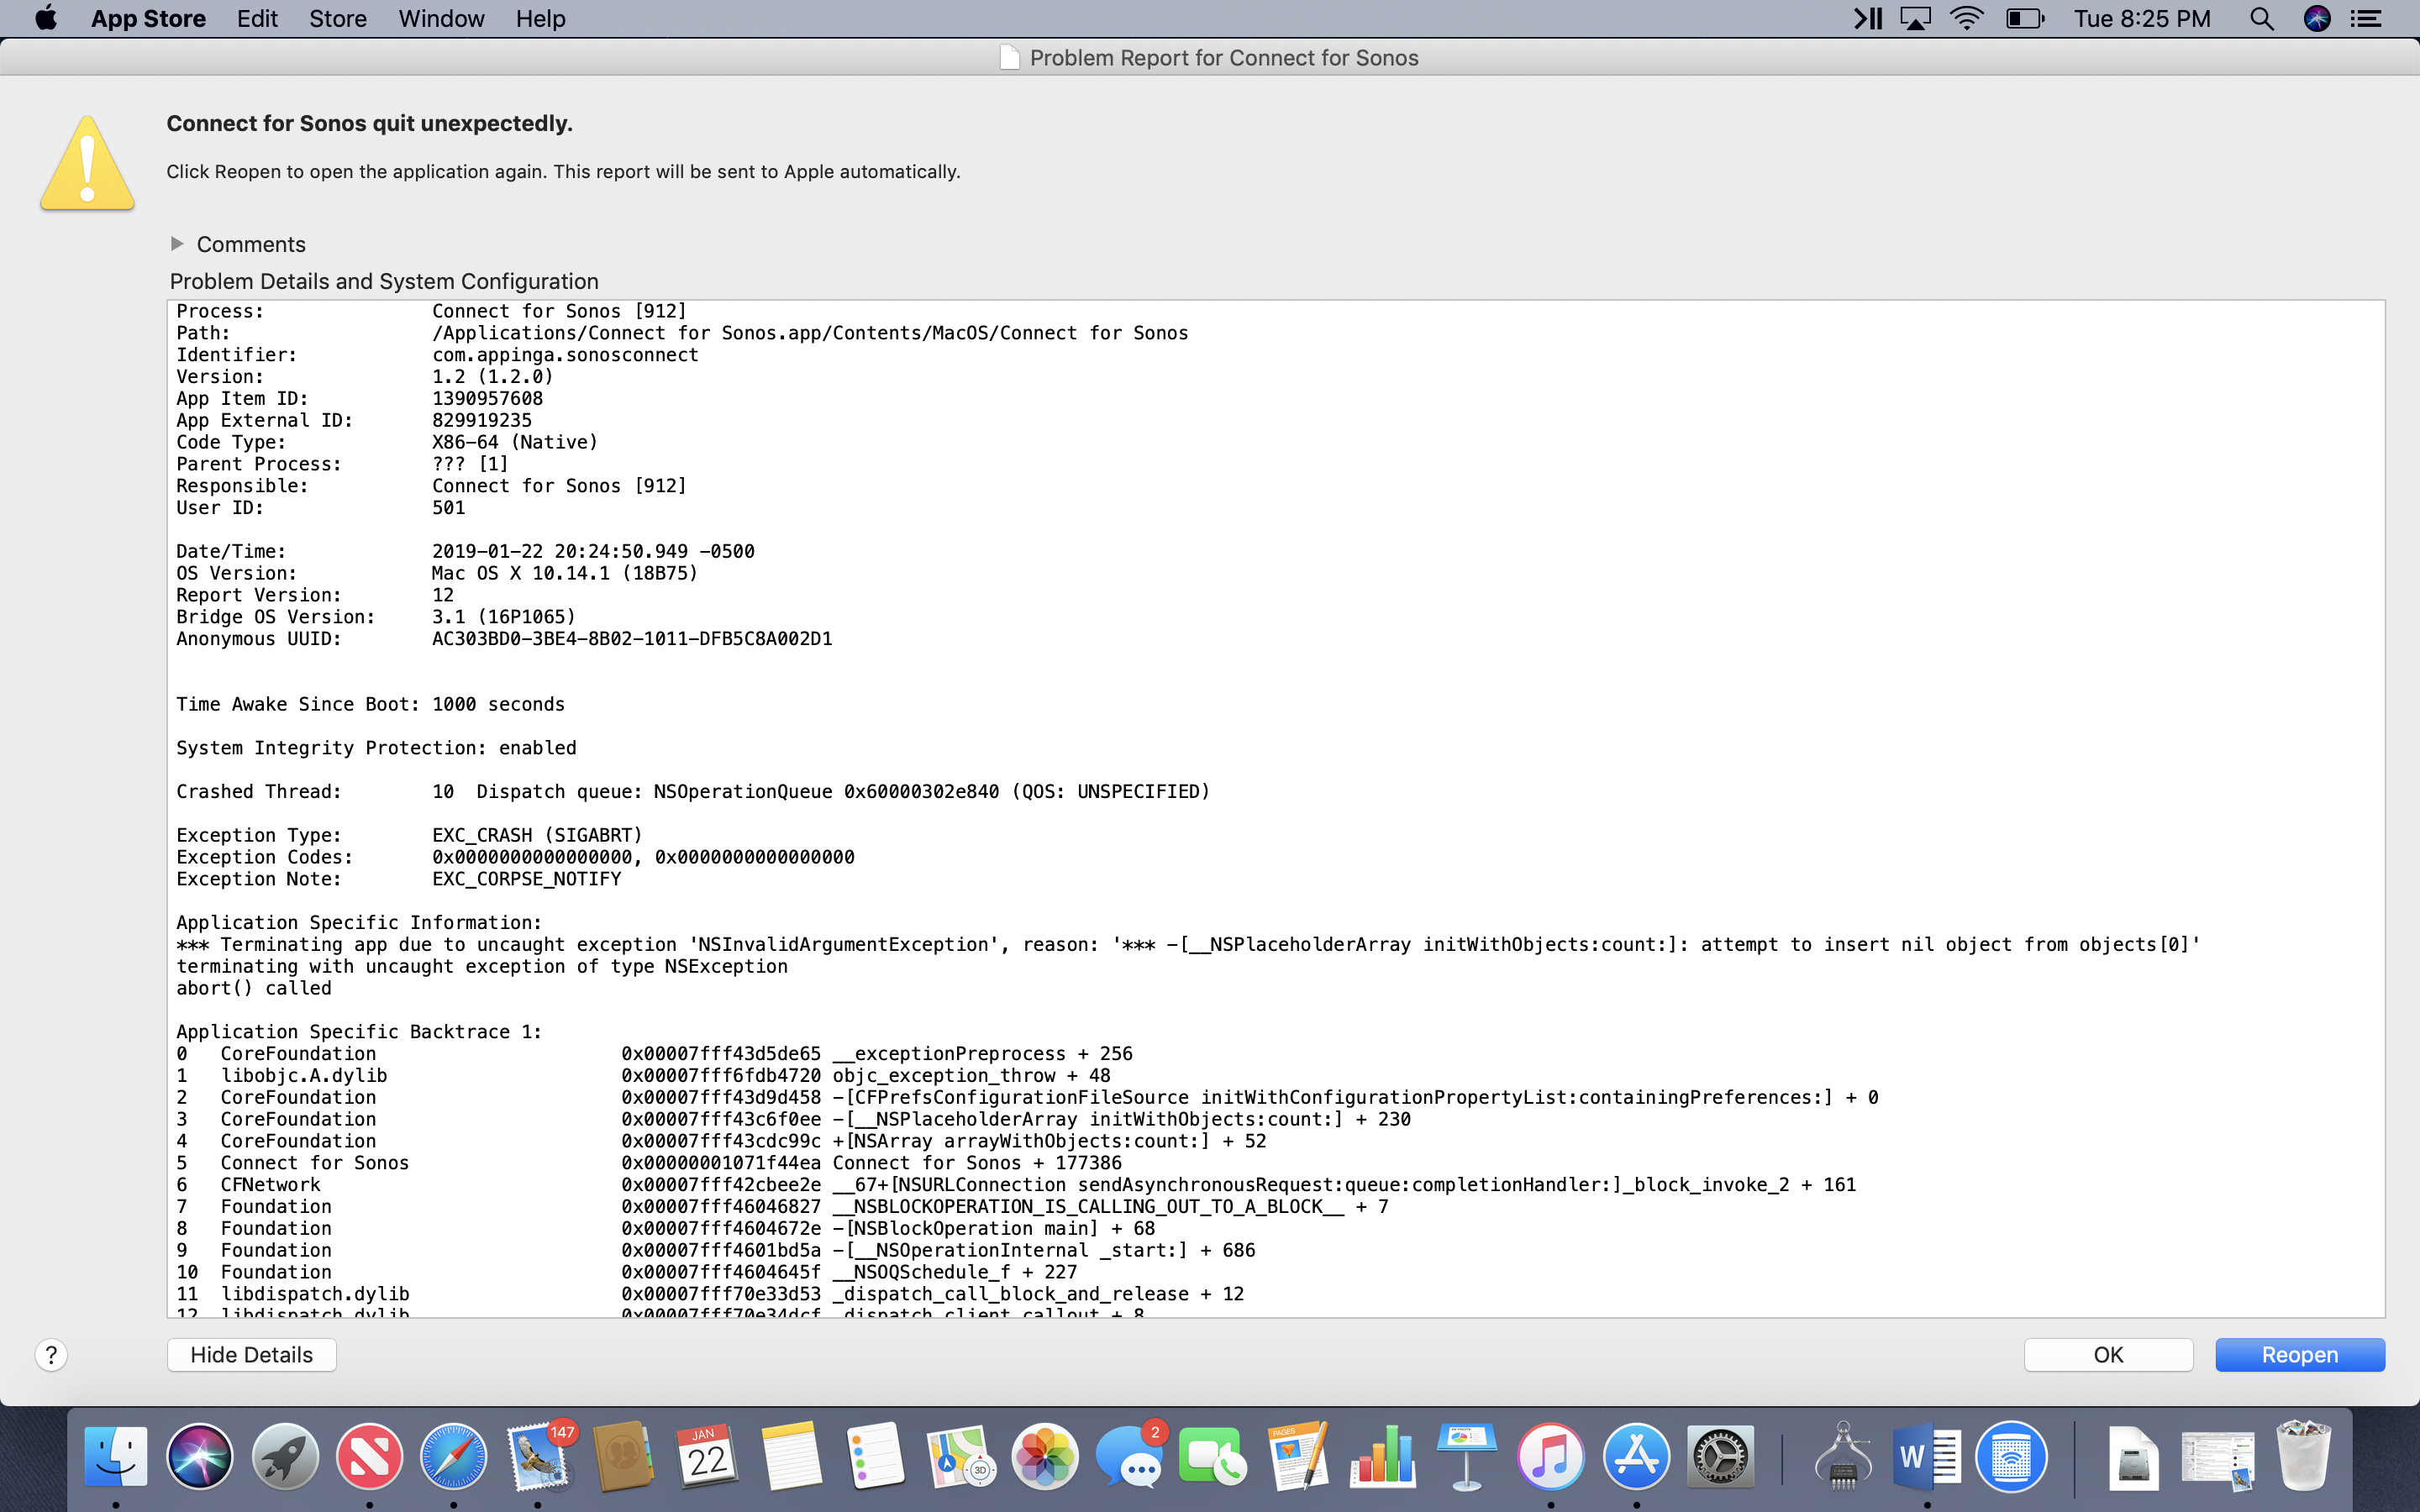Viewport: 2420px width, 1512px height.
Task: Open Trash in the Dock
Action: [2304, 1456]
